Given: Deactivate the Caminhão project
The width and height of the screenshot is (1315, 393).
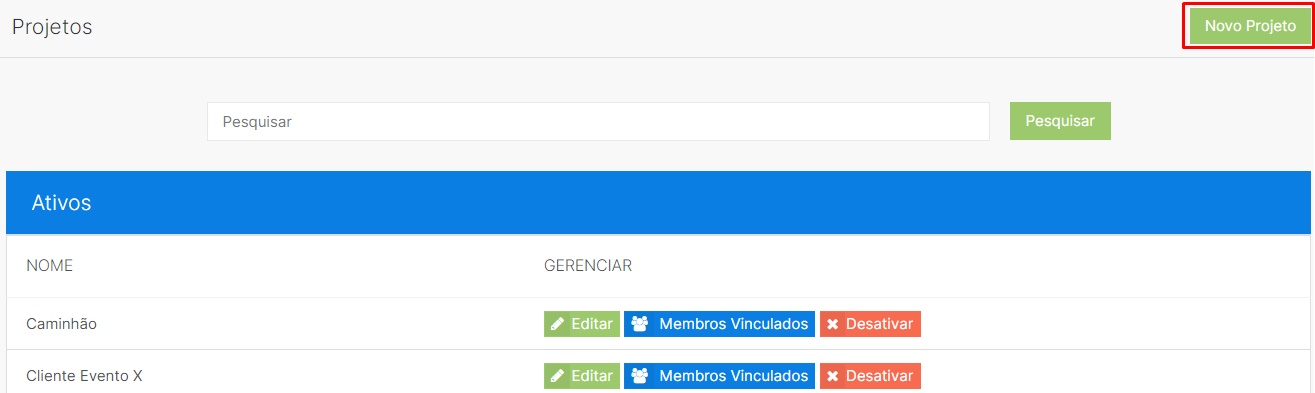Looking at the screenshot, I should pyautogui.click(x=870, y=324).
